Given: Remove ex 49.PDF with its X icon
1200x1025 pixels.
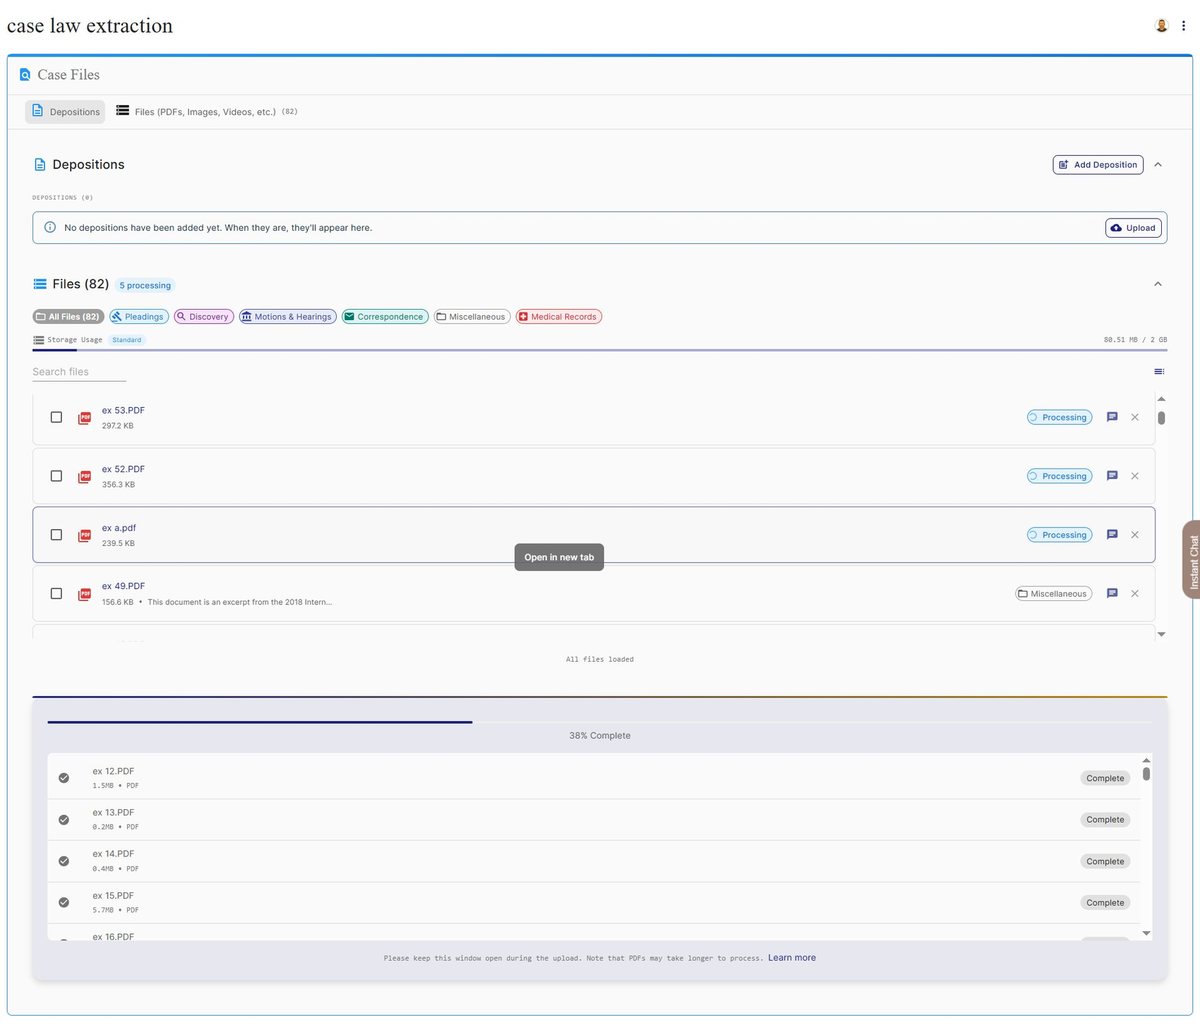Looking at the screenshot, I should pyautogui.click(x=1135, y=594).
